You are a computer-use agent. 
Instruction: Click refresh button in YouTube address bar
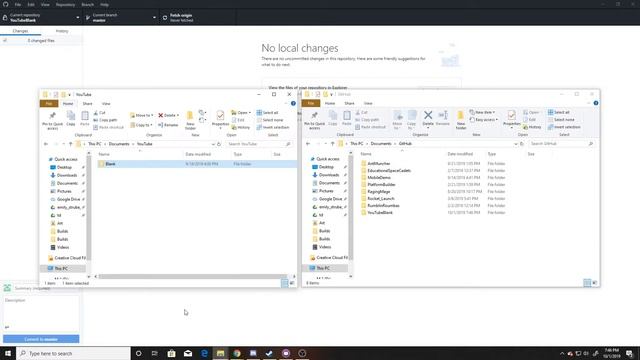point(219,144)
